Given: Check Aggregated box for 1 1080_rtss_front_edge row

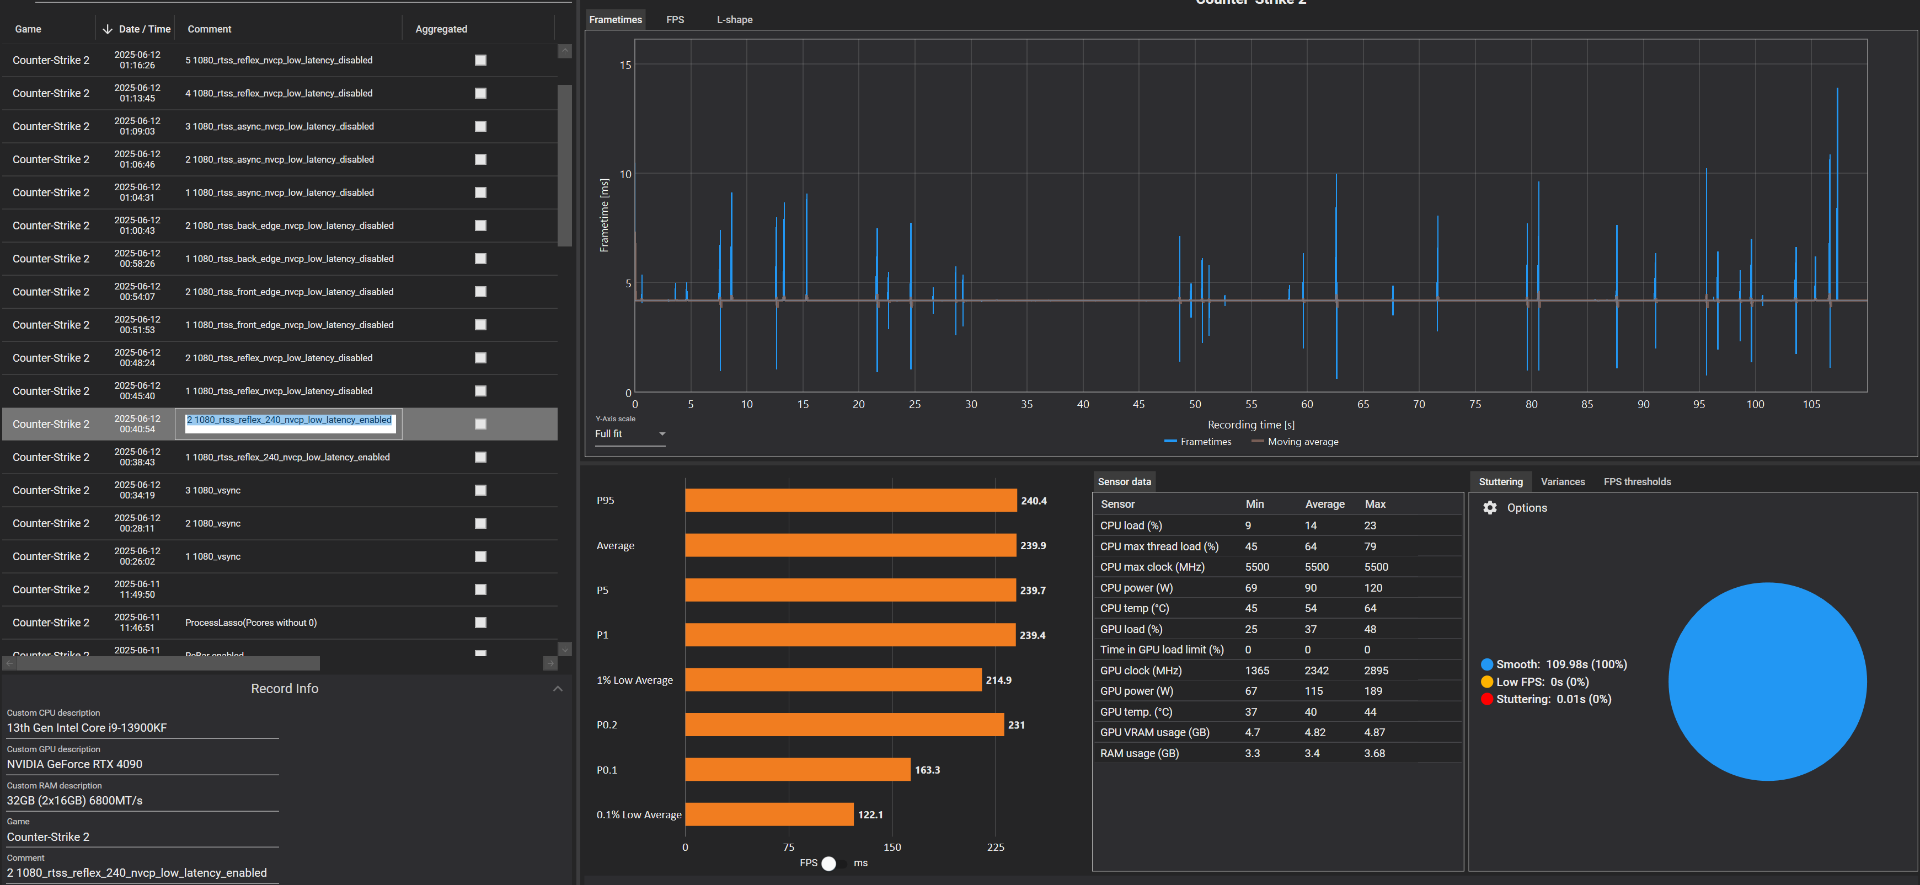Looking at the screenshot, I should pyautogui.click(x=480, y=324).
